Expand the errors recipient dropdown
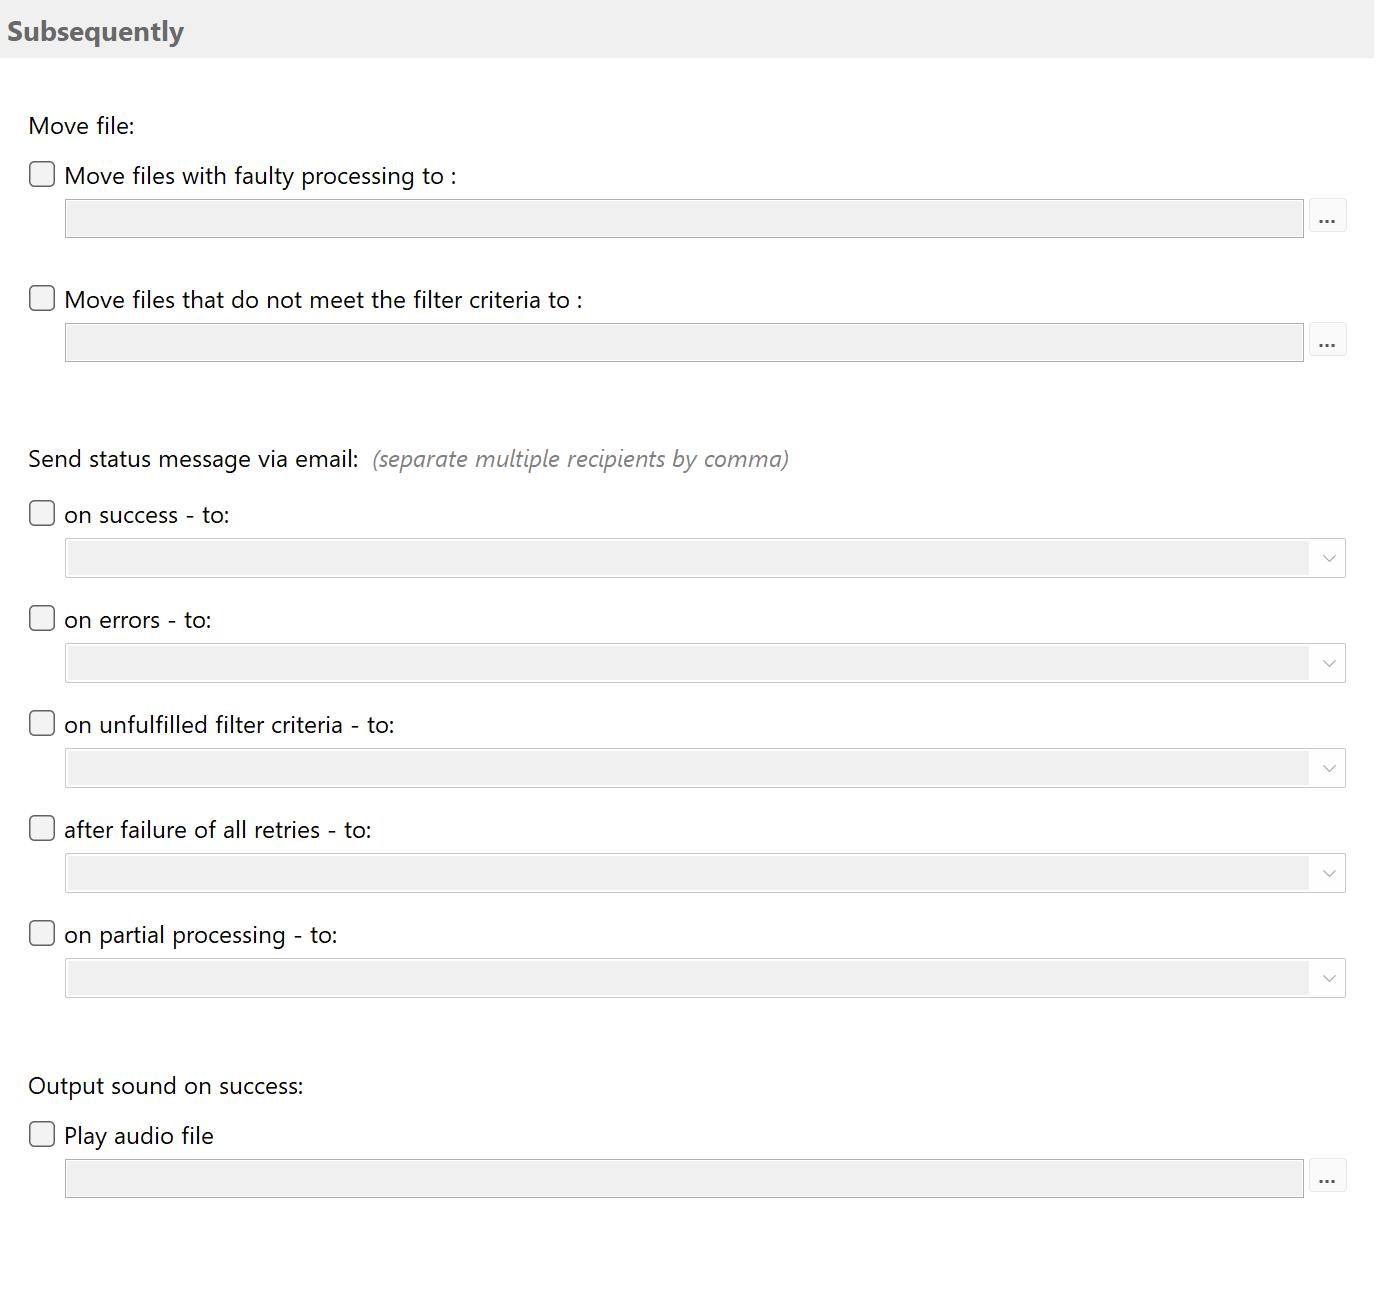 point(1328,663)
